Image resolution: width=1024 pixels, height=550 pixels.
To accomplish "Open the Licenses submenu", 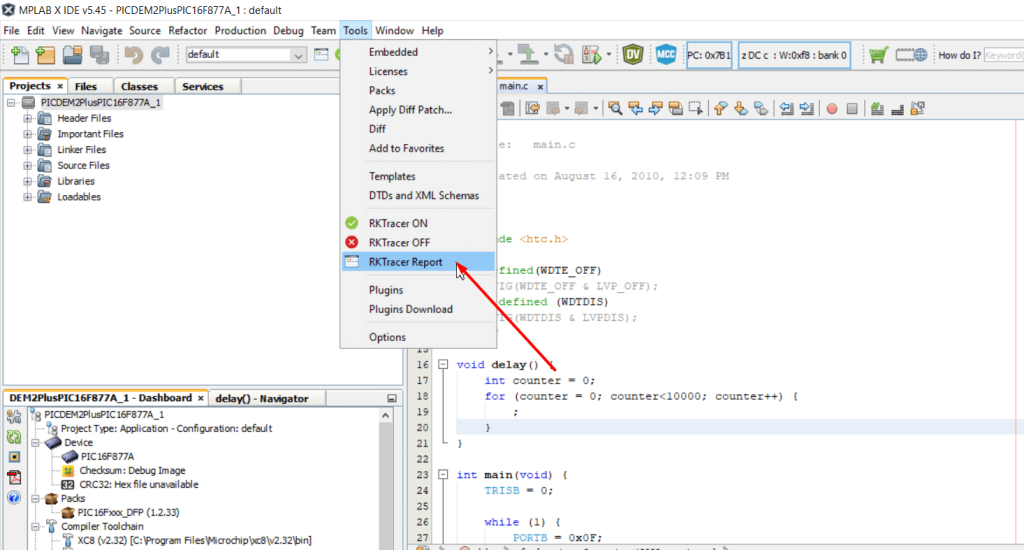I will click(x=418, y=71).
